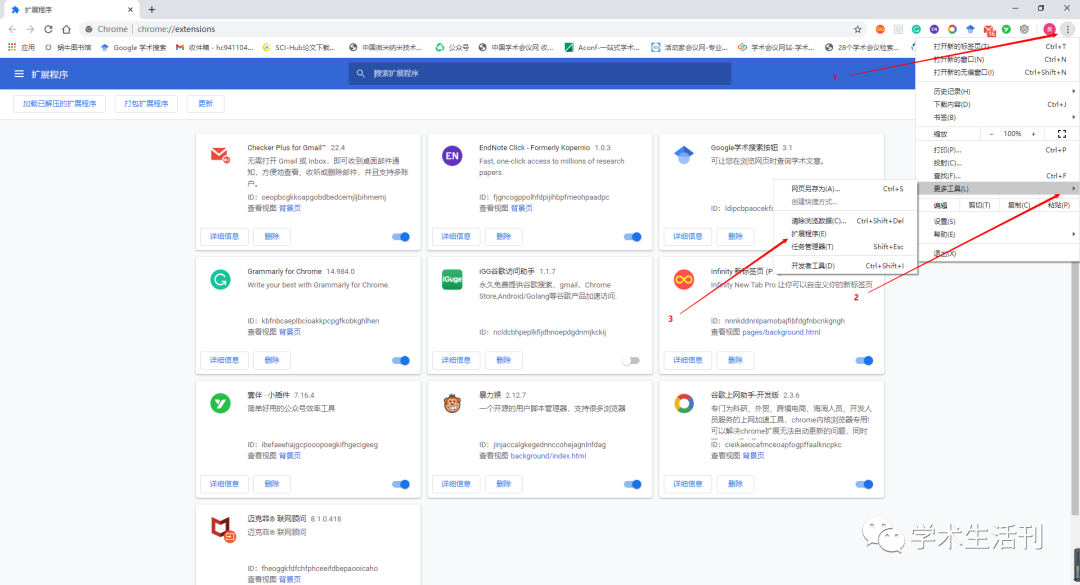Screen dimensions: 1080x585
Task: Open 开发者工具(D) from submenu
Action: click(845, 265)
